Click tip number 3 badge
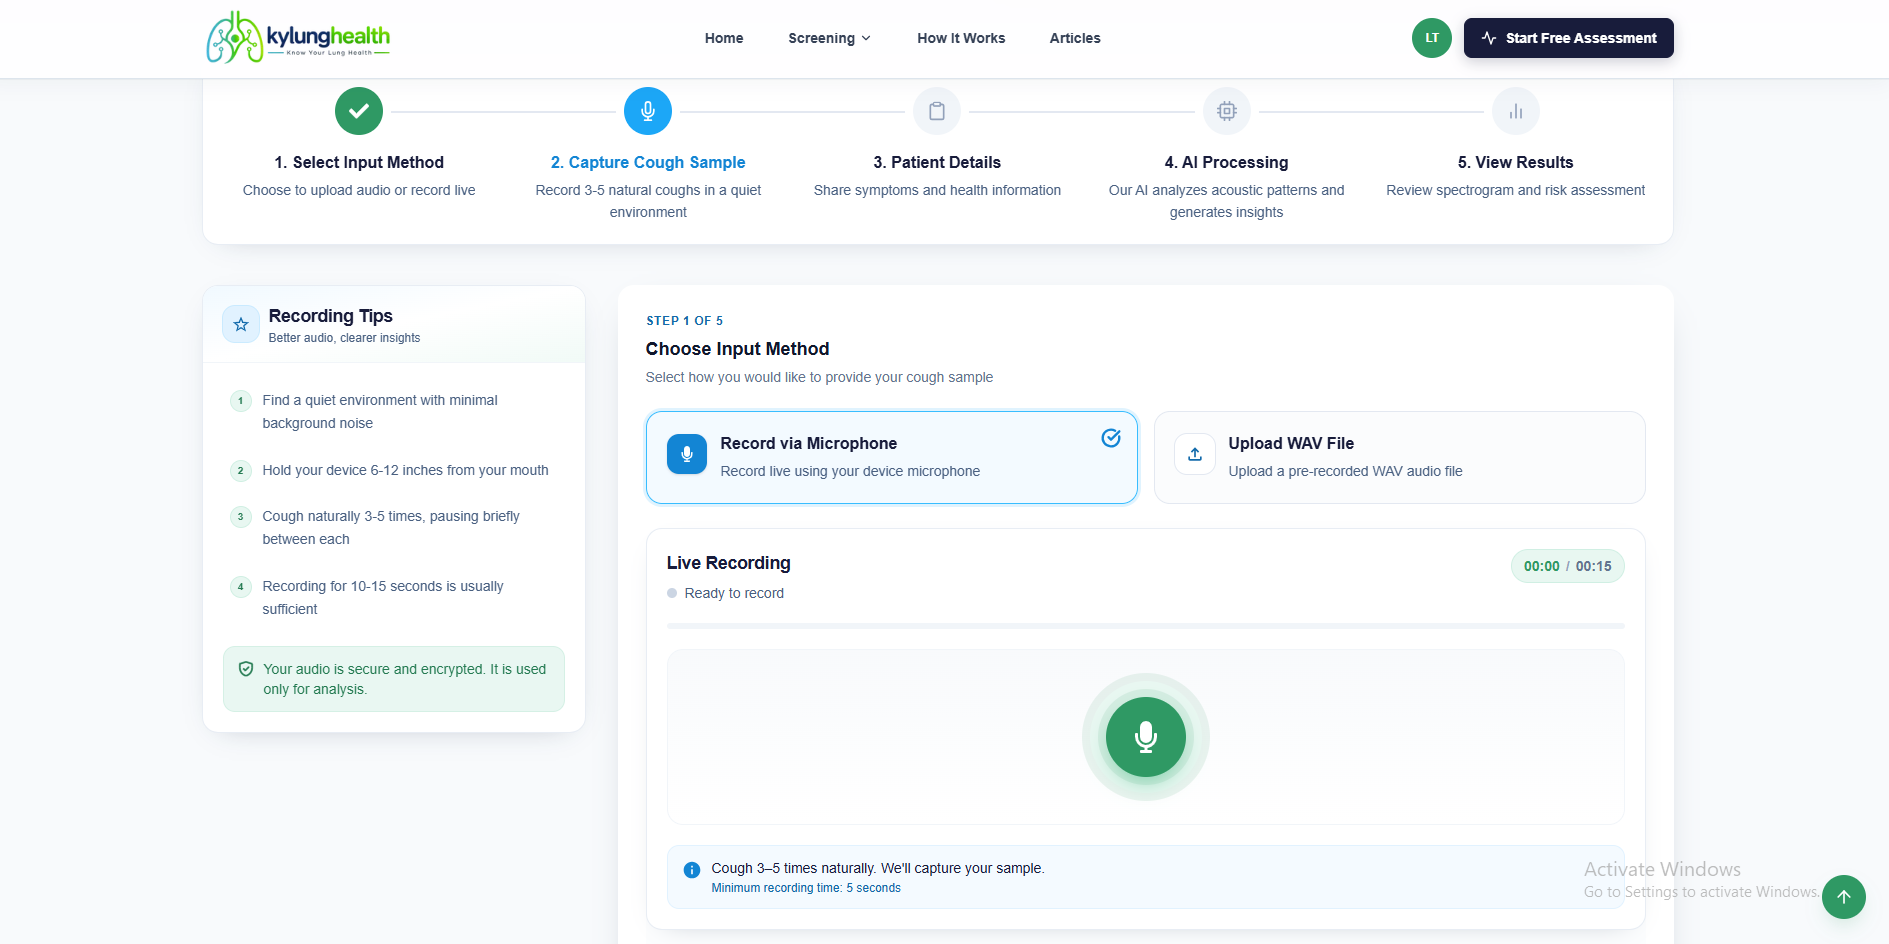 click(x=240, y=517)
